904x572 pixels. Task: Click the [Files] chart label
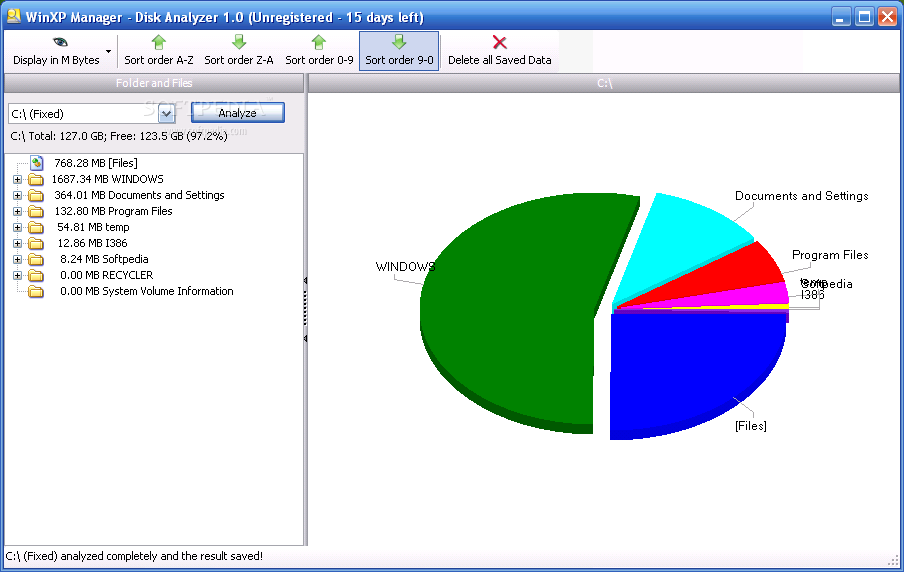click(x=751, y=426)
